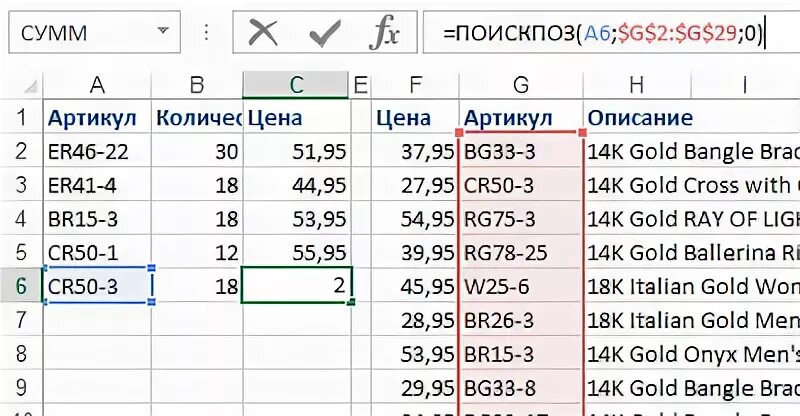Select cell CR50-3 in column G
The width and height of the screenshot is (800, 416).
[x=521, y=185]
